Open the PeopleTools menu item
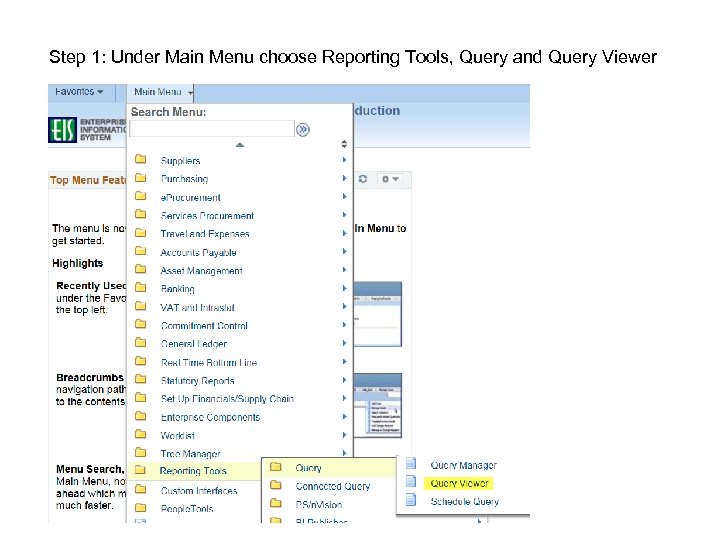Screen dimensions: 720x540 click(187, 509)
